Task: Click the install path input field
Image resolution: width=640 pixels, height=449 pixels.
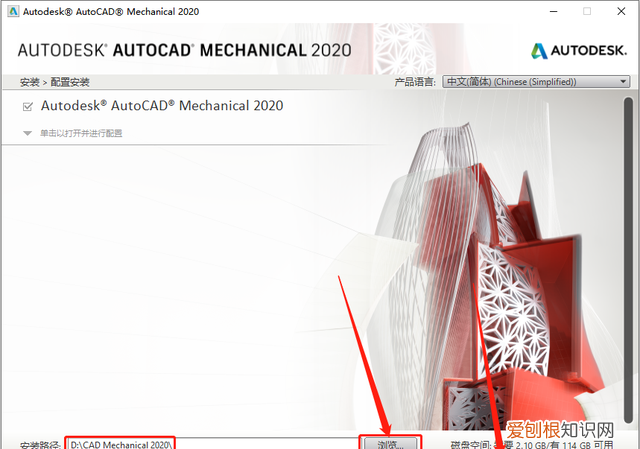Action: click(x=213, y=444)
